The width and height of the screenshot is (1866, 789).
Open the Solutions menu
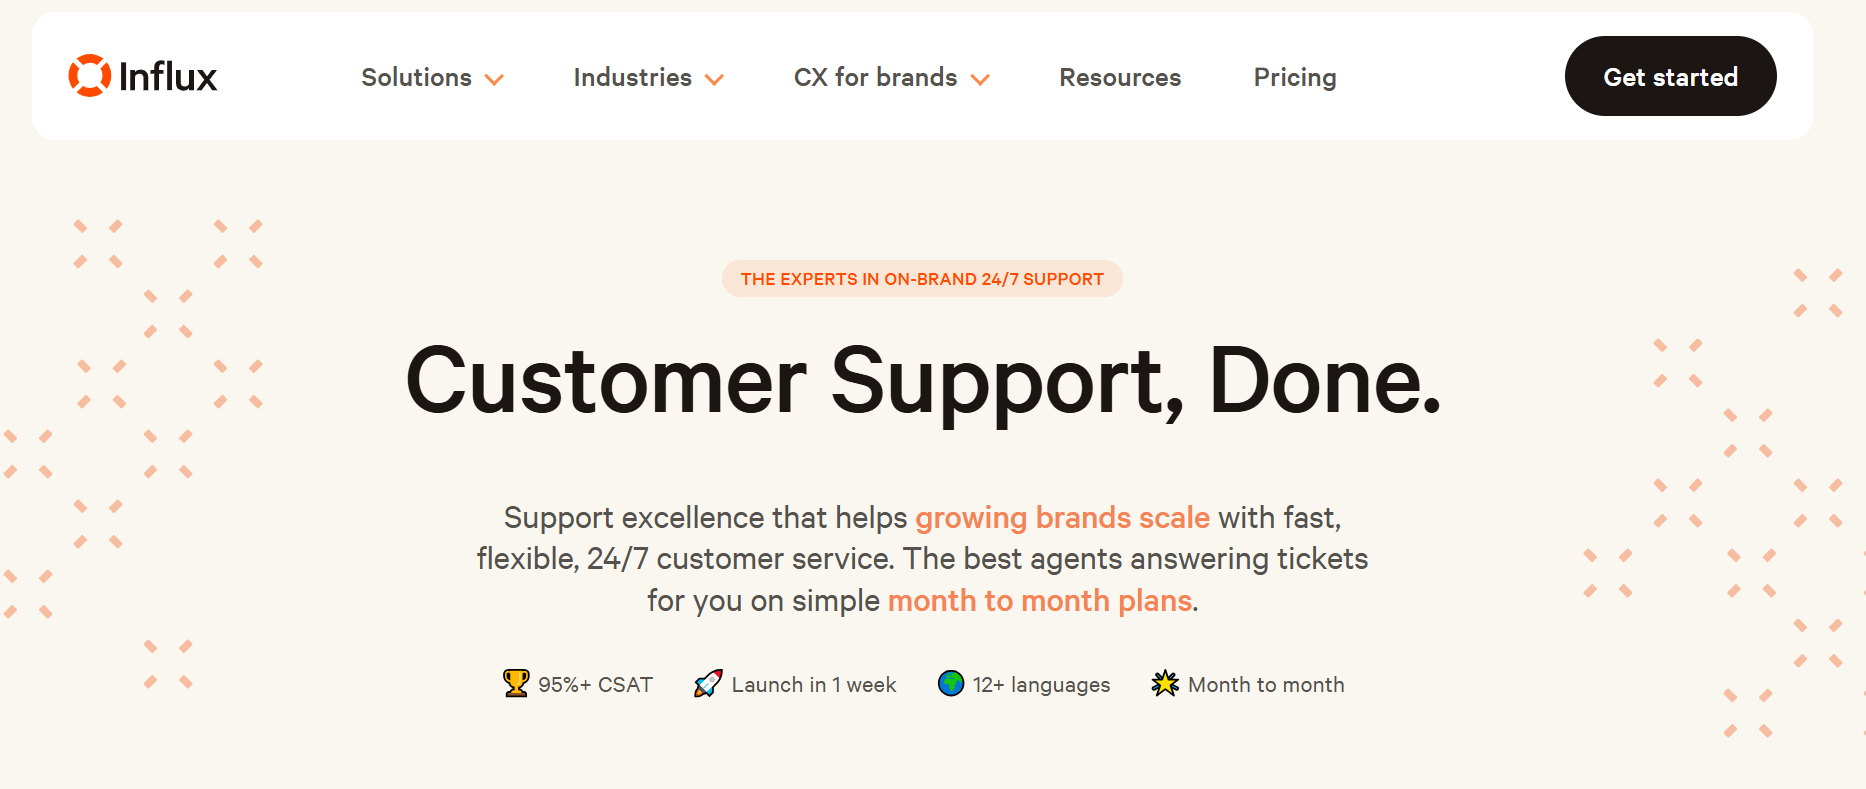416,77
